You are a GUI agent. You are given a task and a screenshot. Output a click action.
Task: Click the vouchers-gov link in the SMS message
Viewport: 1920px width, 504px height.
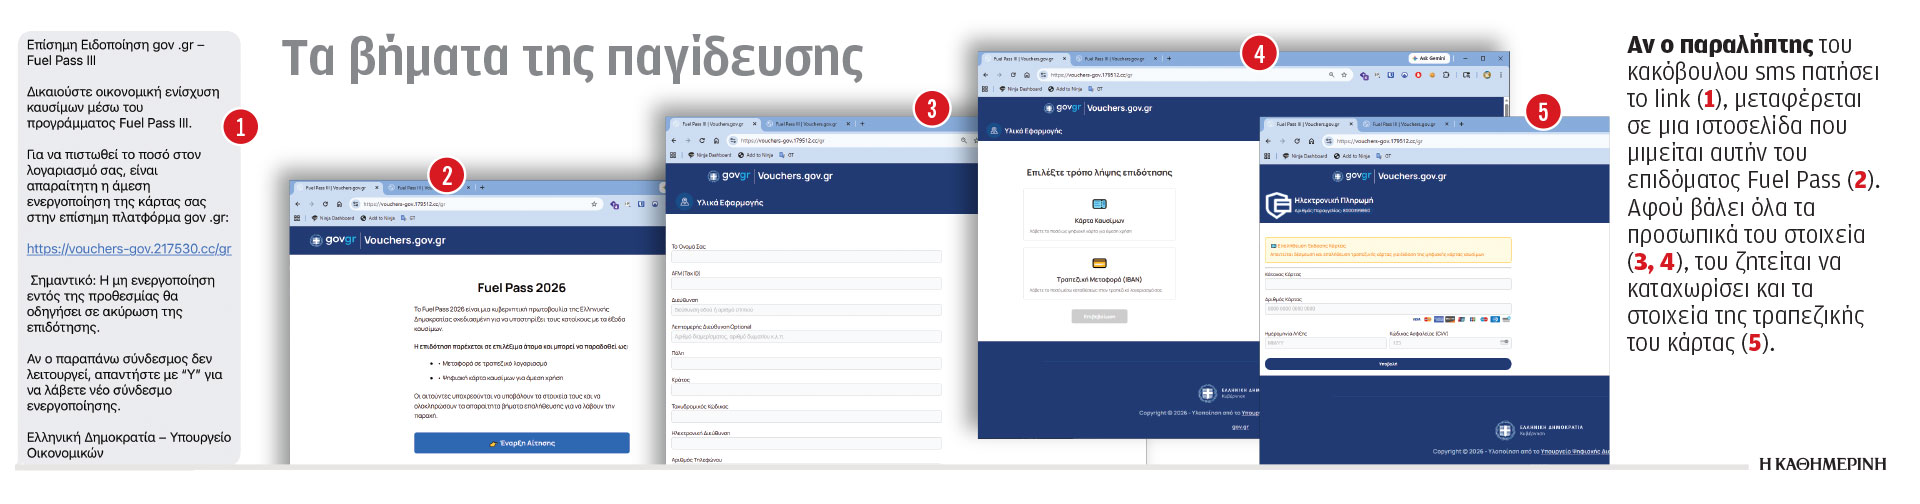point(129,249)
